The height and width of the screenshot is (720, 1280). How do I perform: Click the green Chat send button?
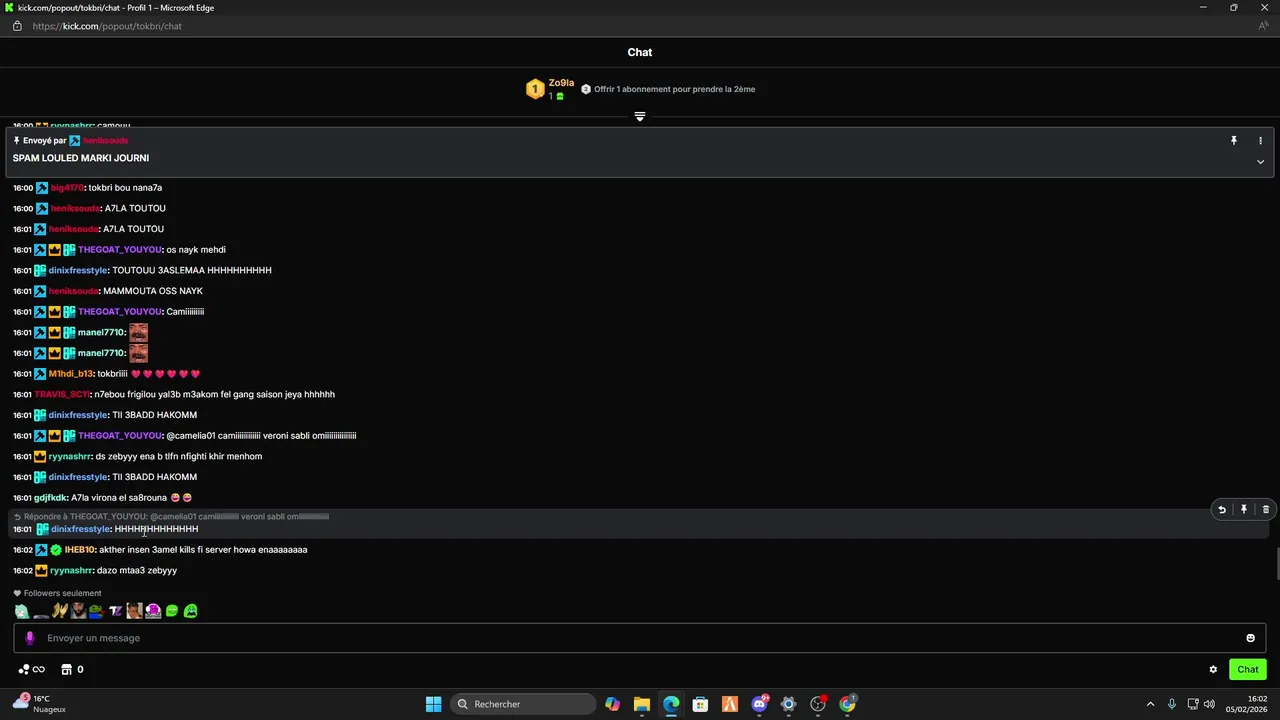click(1247, 670)
